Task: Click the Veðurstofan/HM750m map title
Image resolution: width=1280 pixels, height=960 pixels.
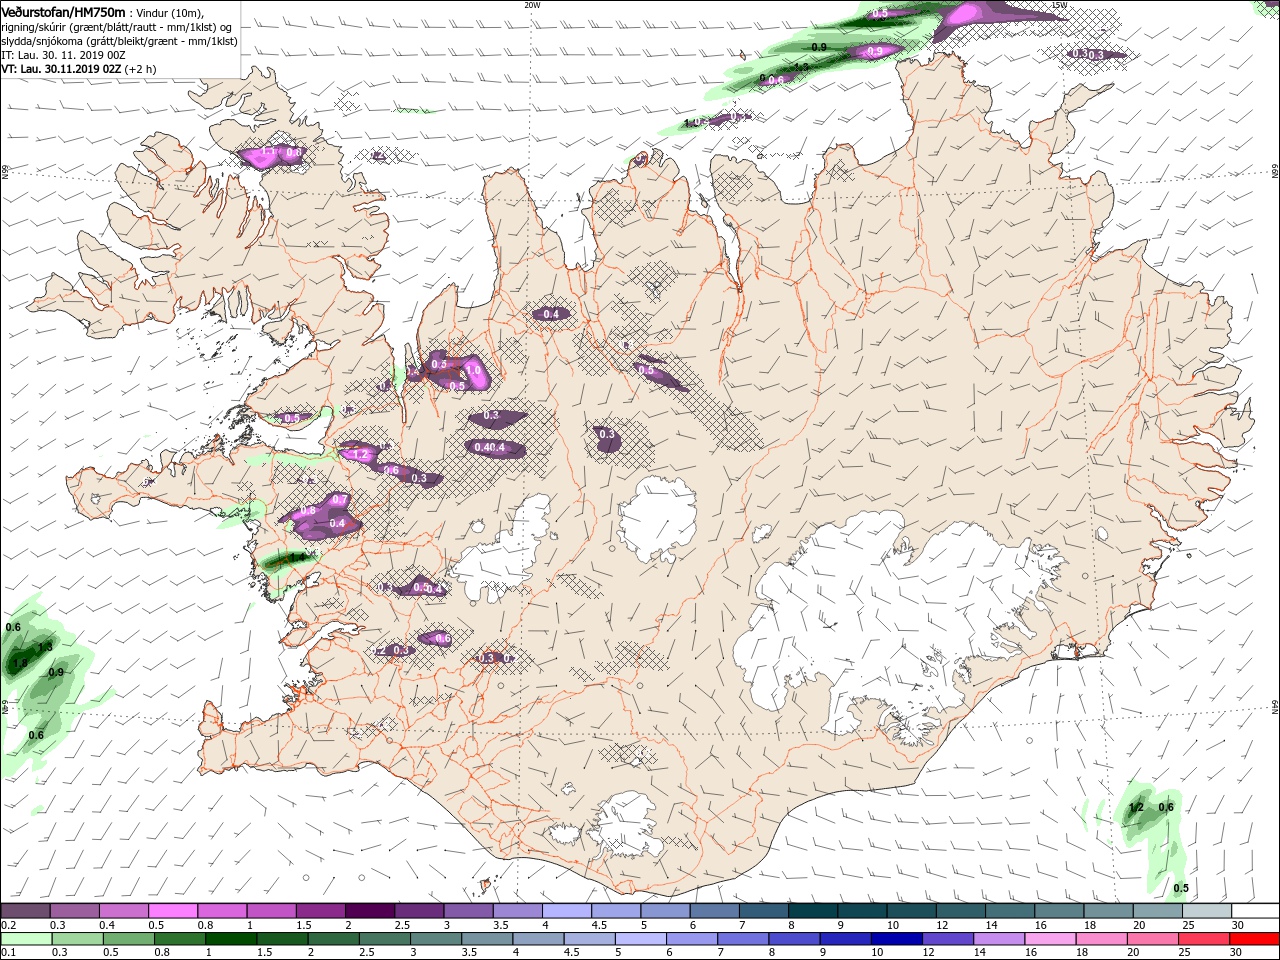Action: pyautogui.click(x=63, y=12)
